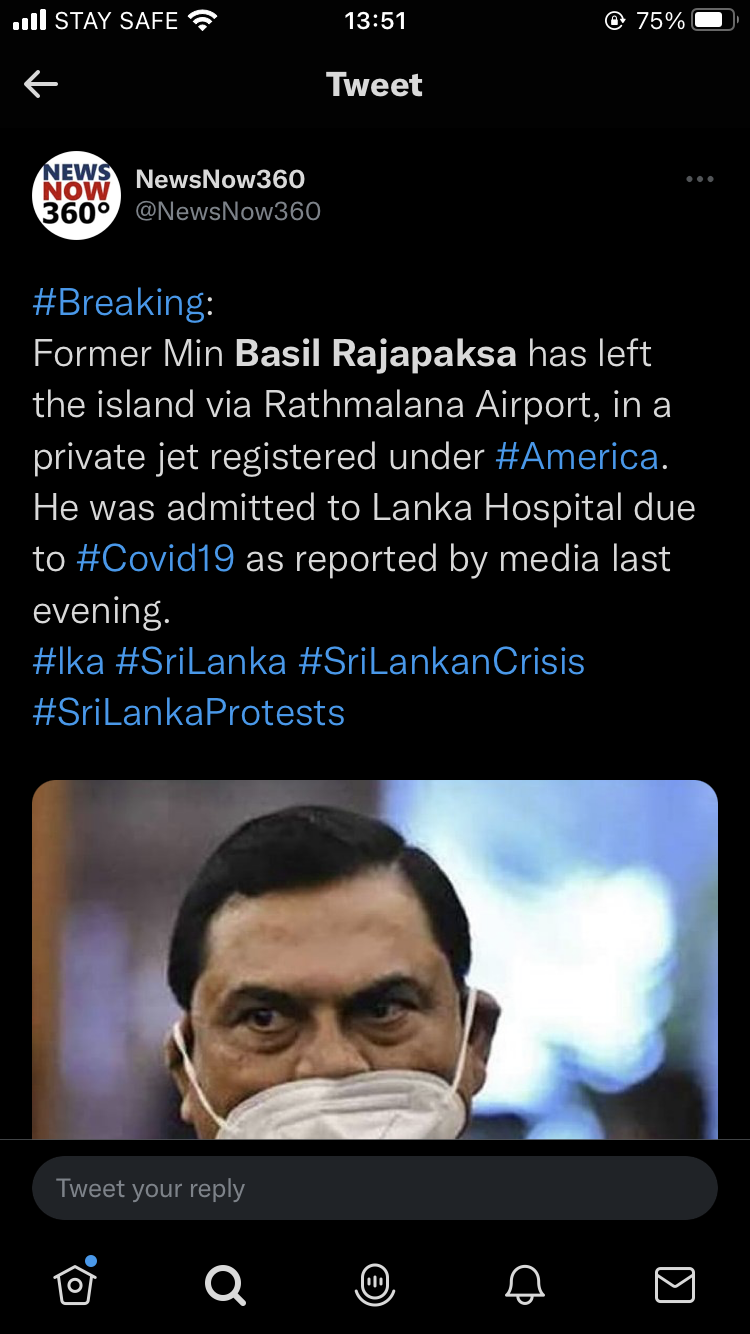Open NewsNow360 profile picture
The image size is (750, 1334).
(76, 195)
